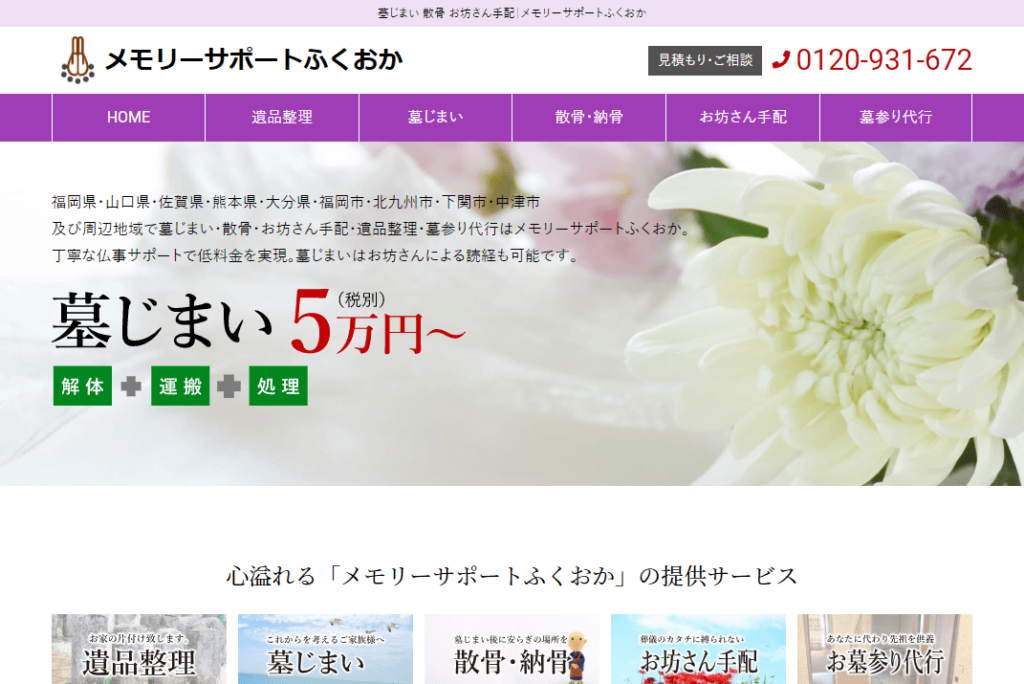Click the juzu beads logo icon
Viewport: 1024px width, 684px height.
click(75, 60)
